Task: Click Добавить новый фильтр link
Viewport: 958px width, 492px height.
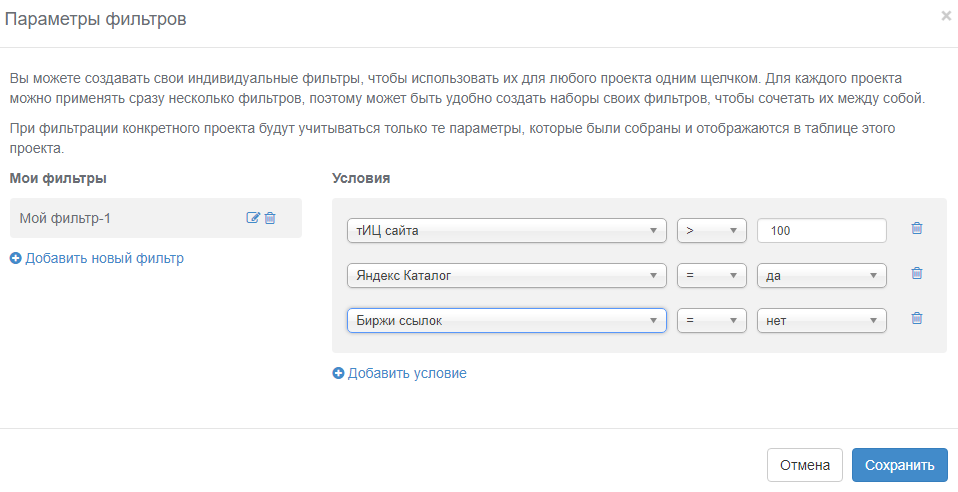Action: (x=104, y=259)
